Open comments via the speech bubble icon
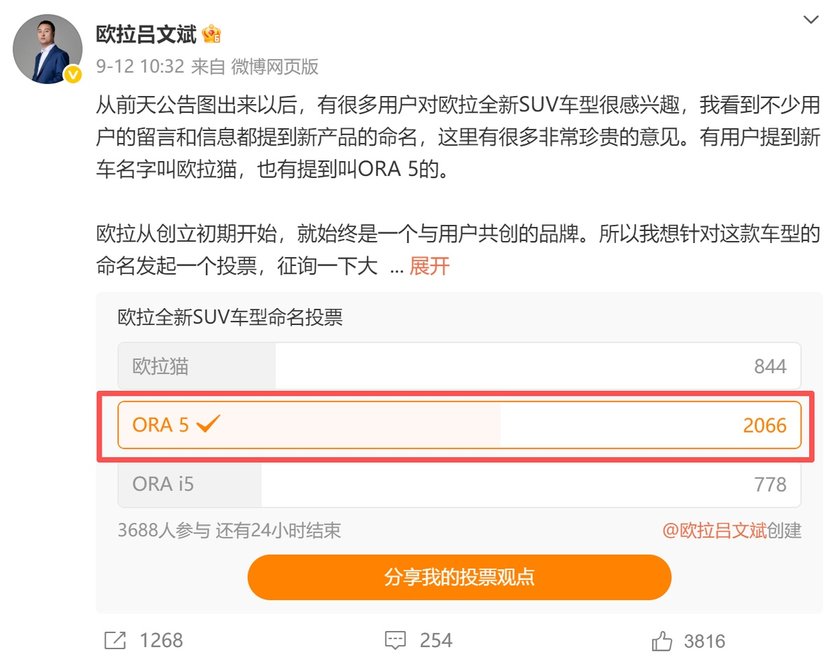This screenshot has width=840, height=666. 396,640
